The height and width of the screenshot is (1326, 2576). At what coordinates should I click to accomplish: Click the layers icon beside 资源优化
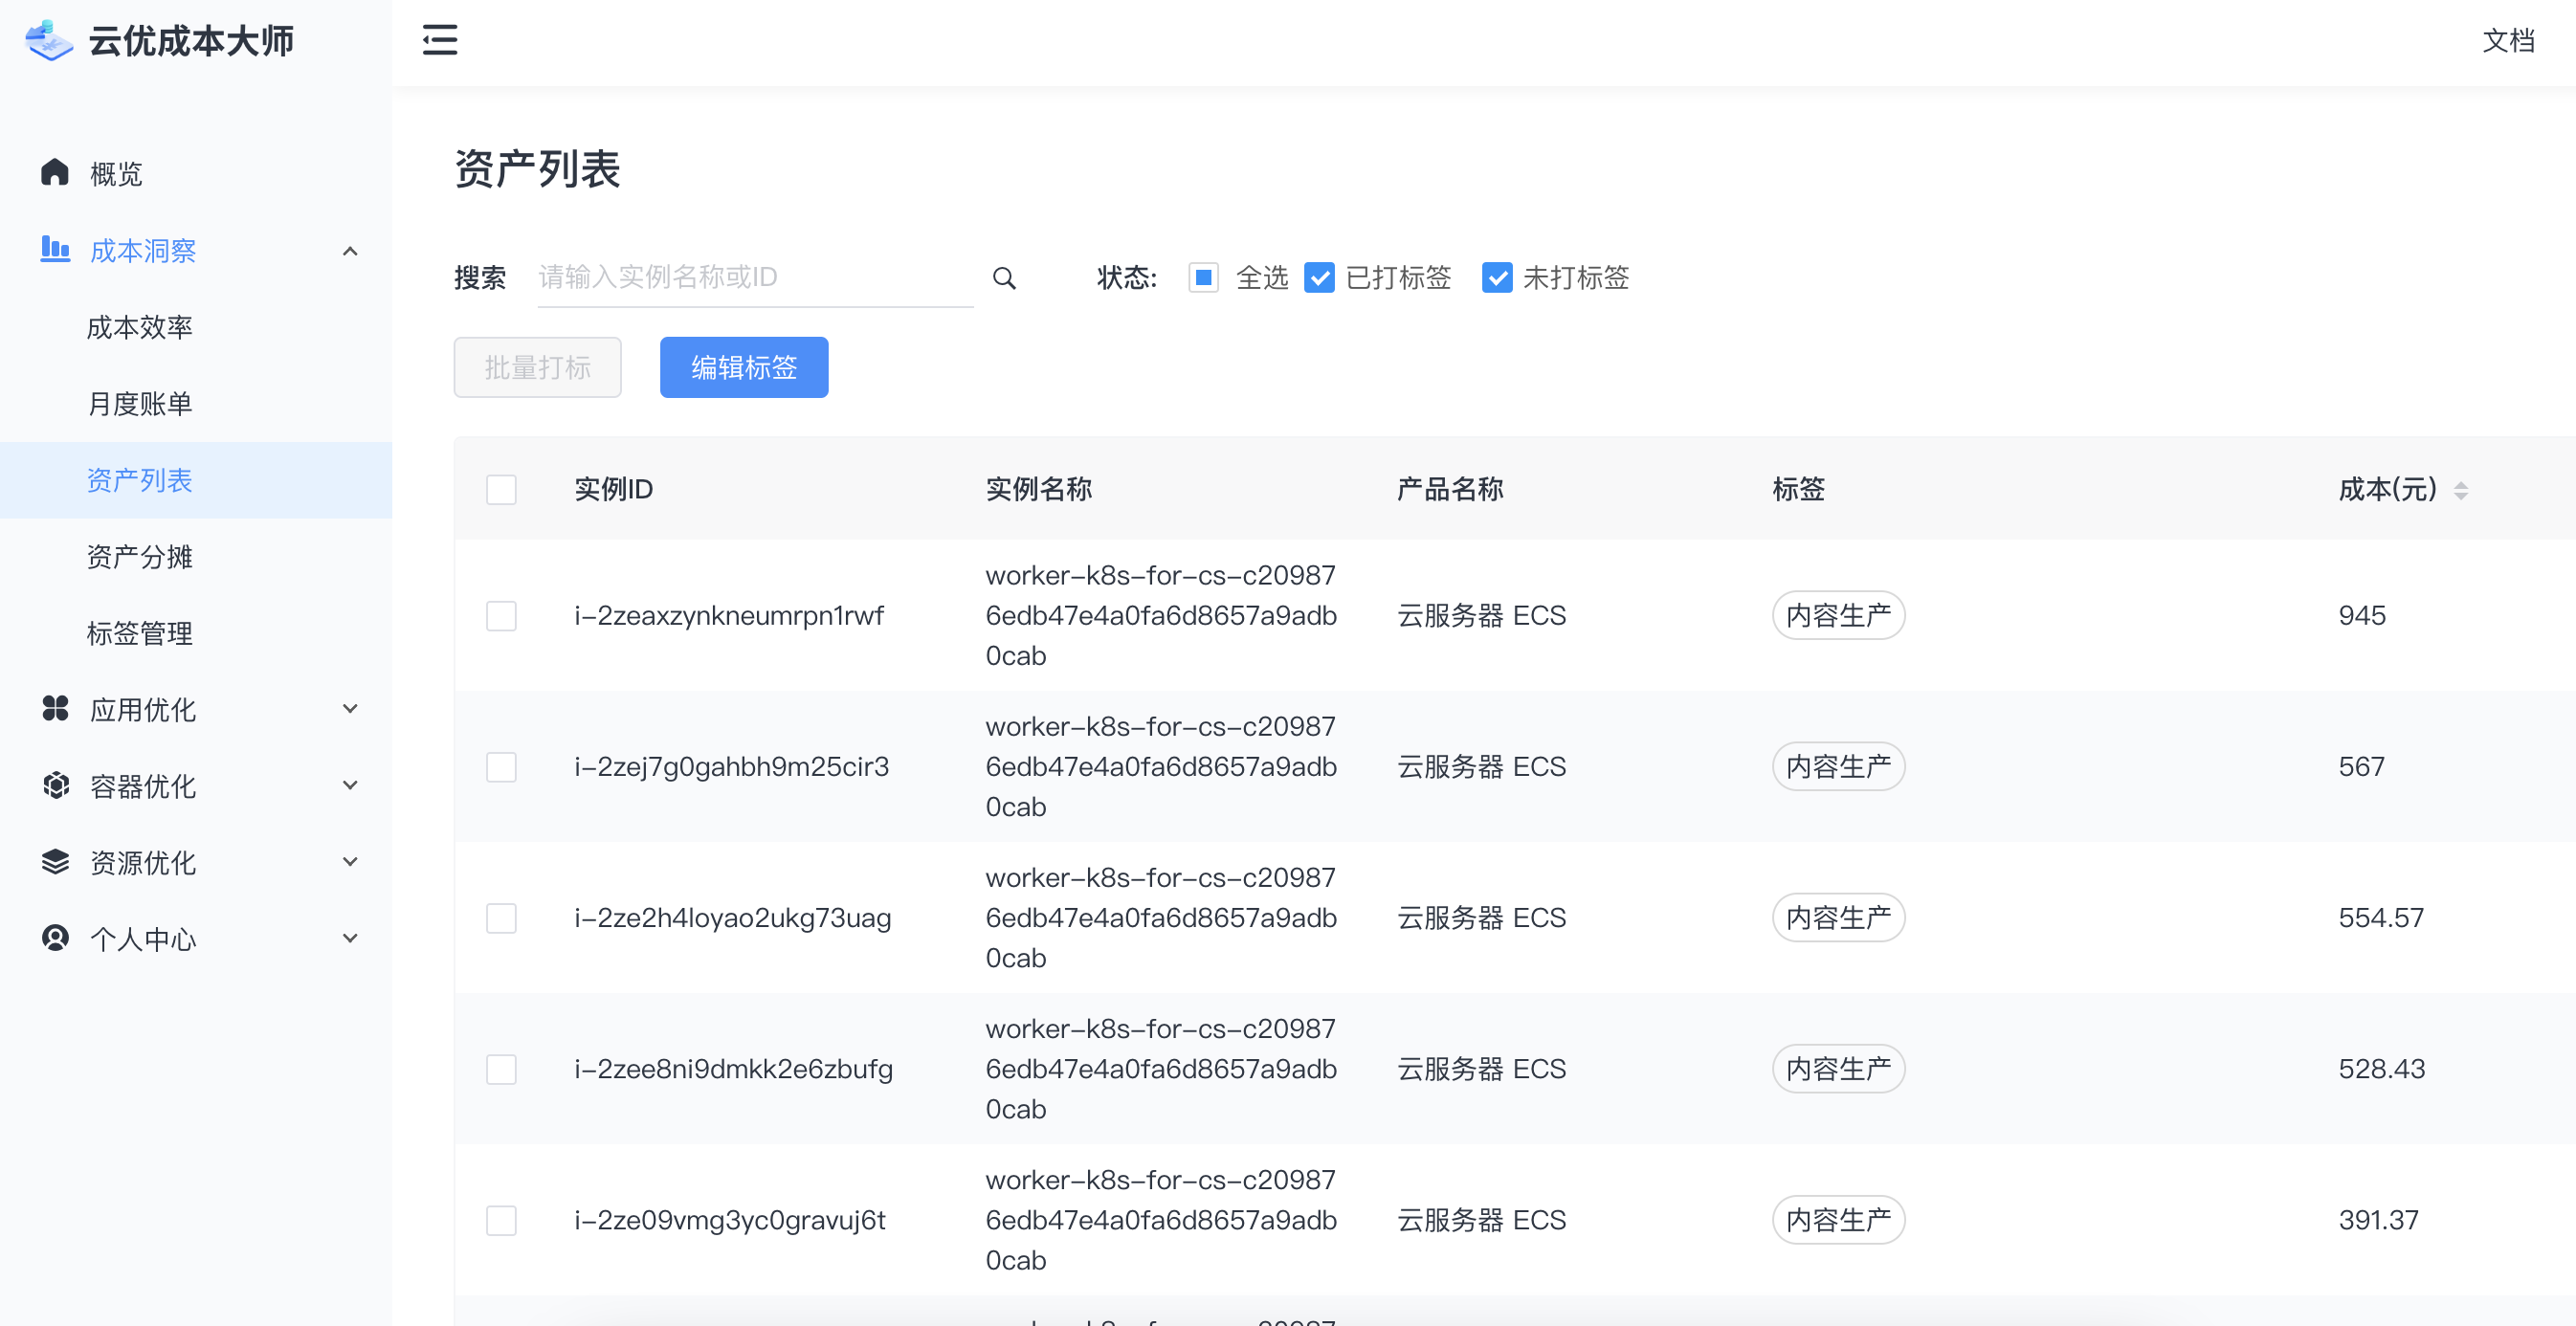[55, 861]
